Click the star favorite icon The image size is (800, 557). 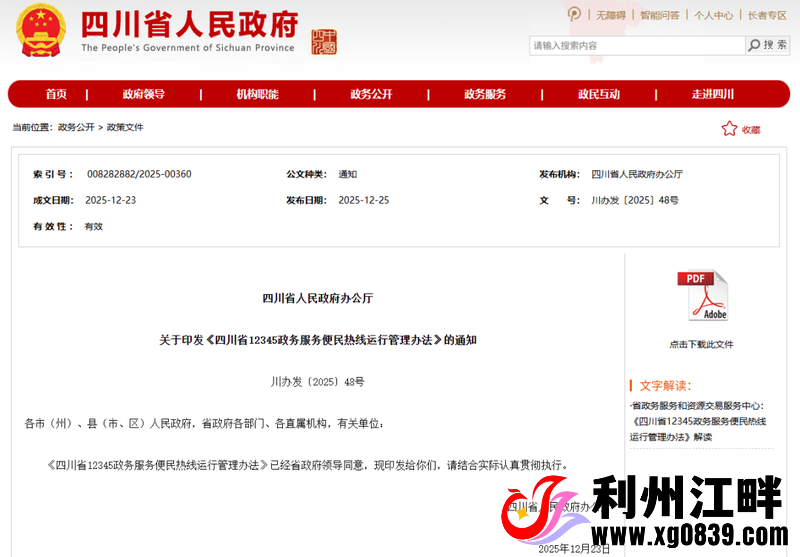[x=729, y=129]
